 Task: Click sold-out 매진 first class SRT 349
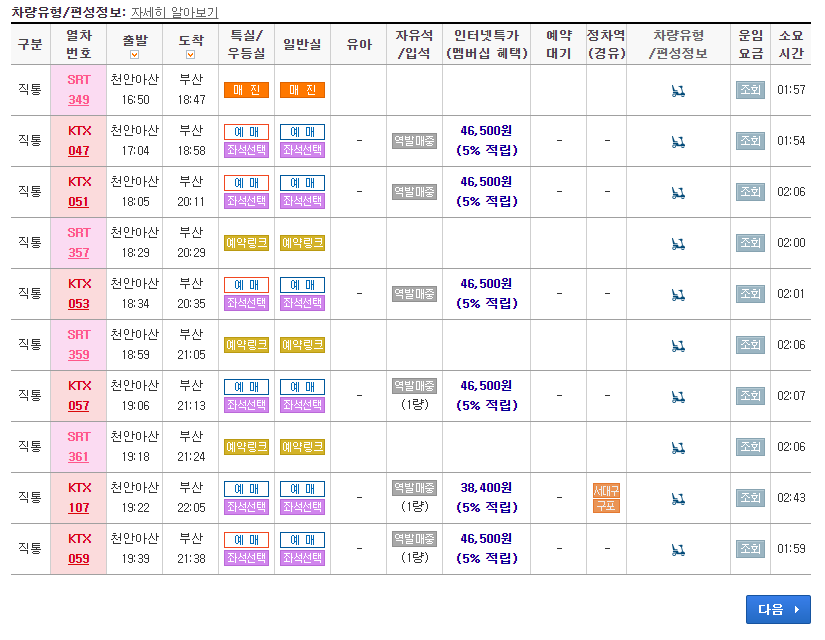(246, 90)
